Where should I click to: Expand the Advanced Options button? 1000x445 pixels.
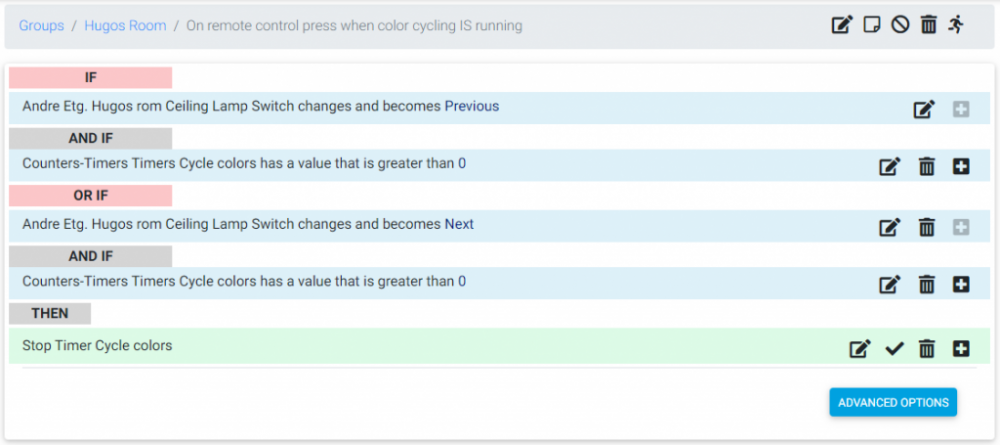[893, 402]
